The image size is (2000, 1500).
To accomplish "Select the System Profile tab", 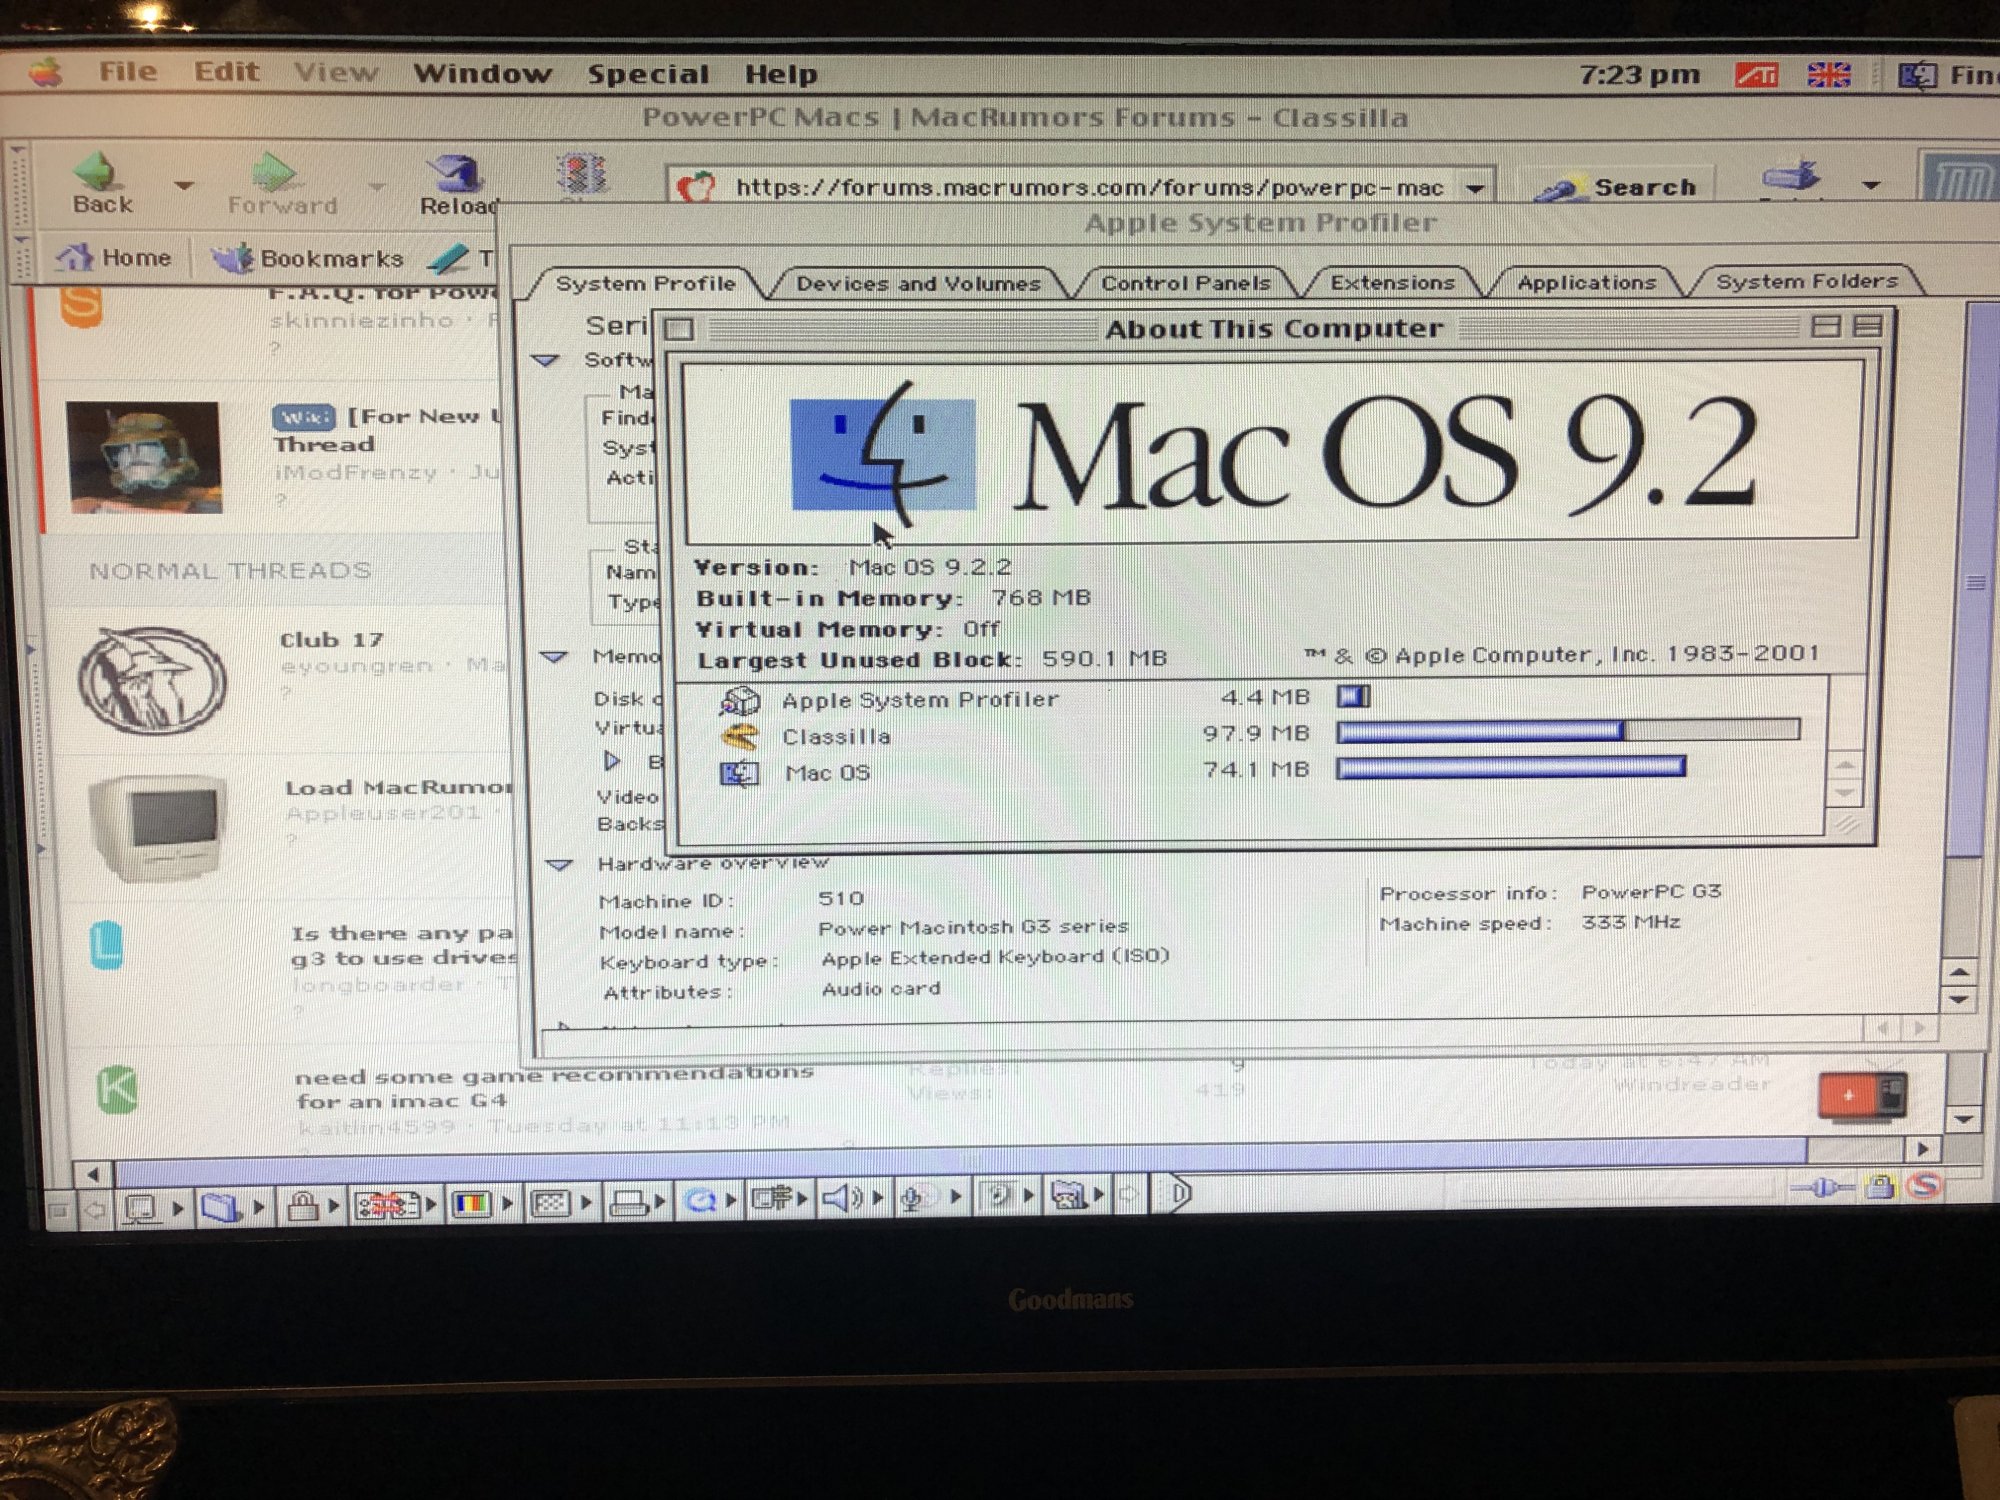I will click(646, 283).
